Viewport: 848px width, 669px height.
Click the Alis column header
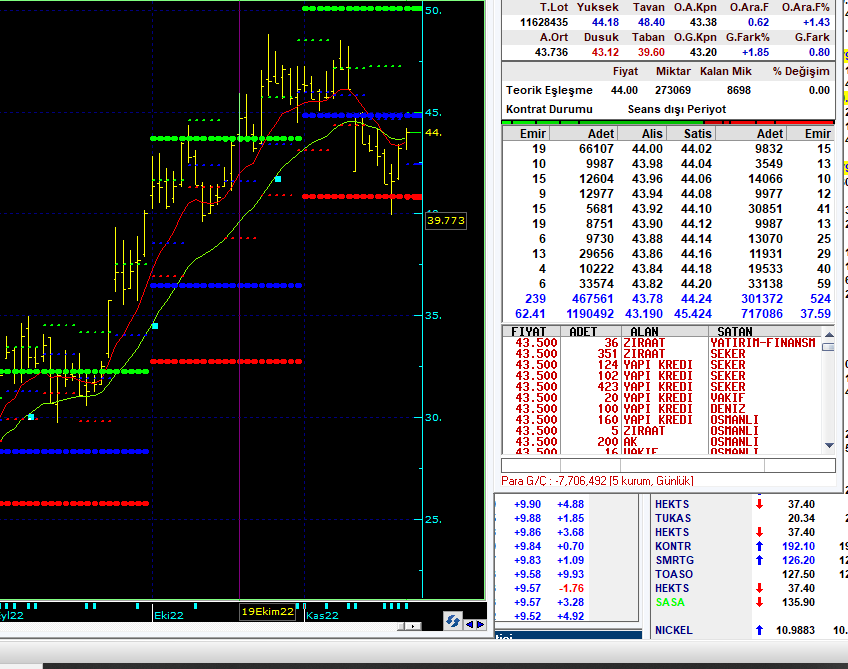click(x=642, y=134)
